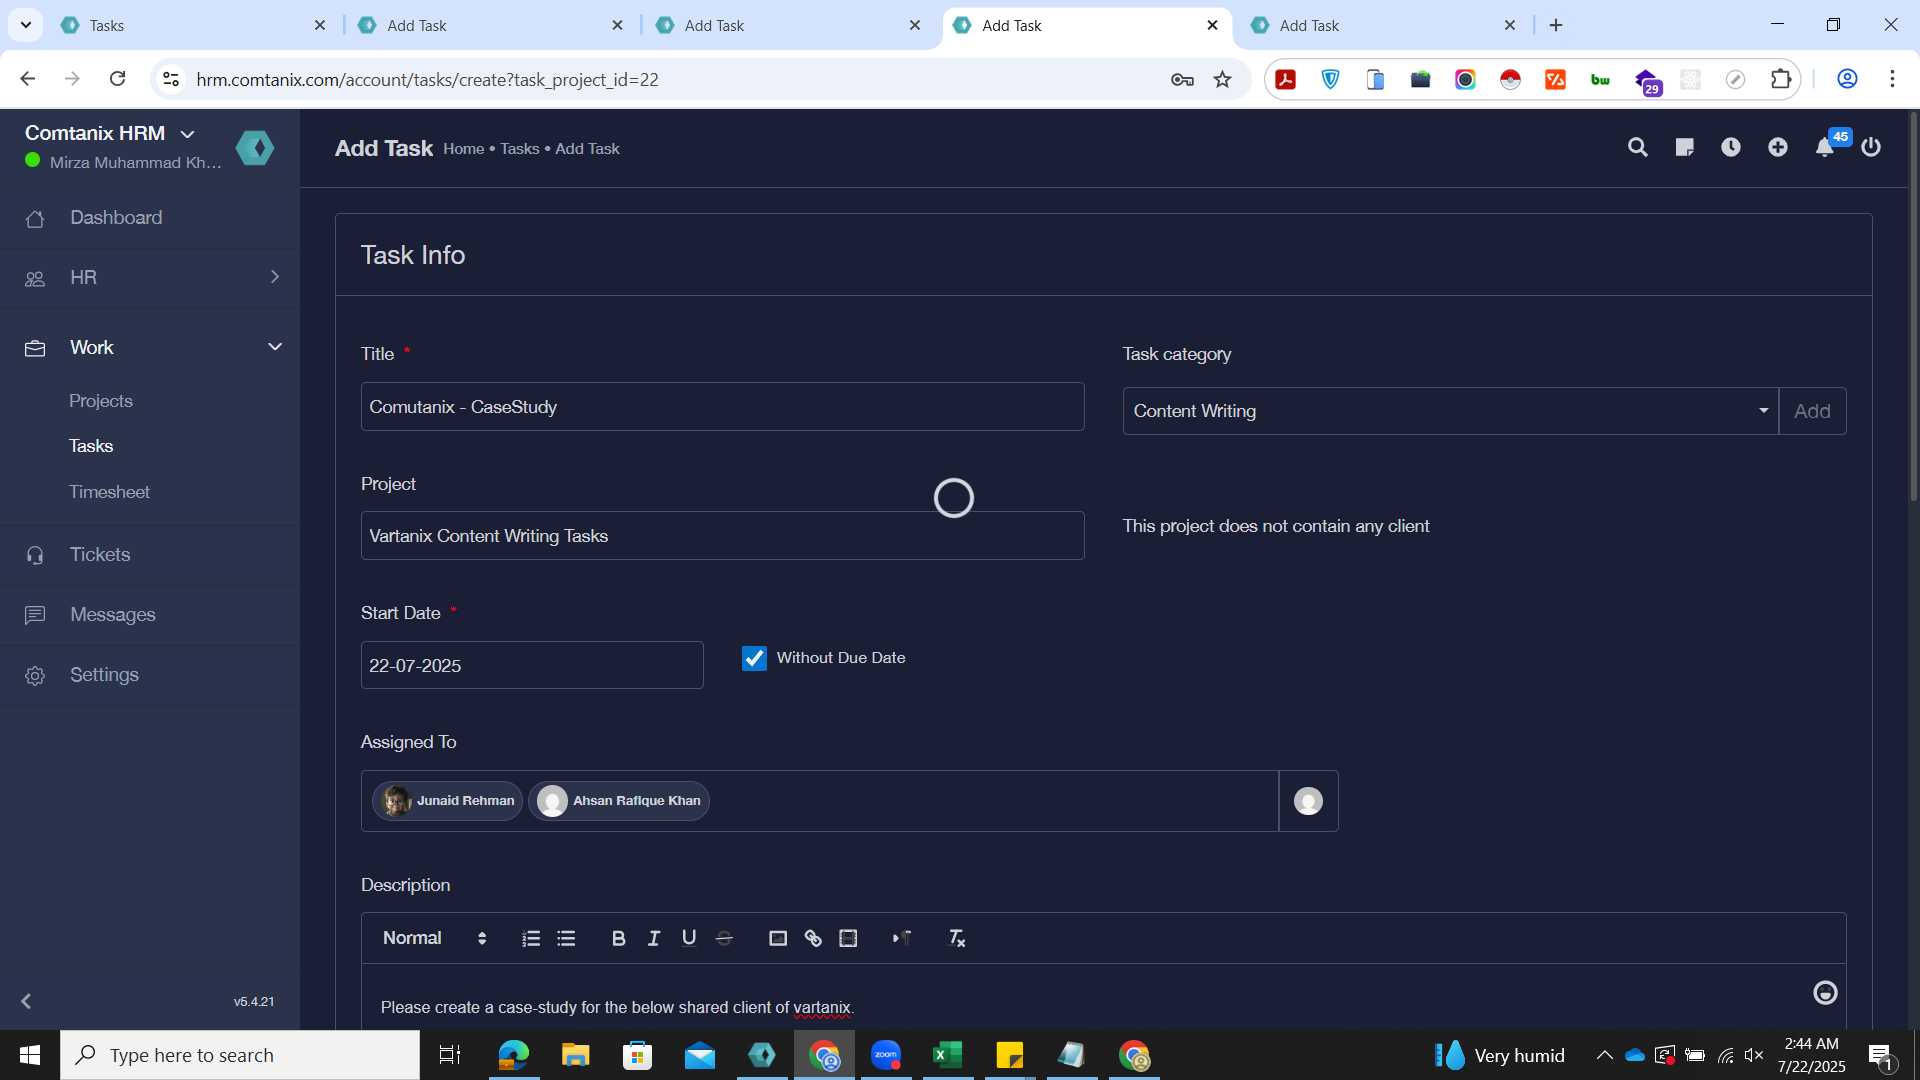The width and height of the screenshot is (1920, 1080).
Task: Open the Normal heading style dropdown
Action: (x=434, y=938)
